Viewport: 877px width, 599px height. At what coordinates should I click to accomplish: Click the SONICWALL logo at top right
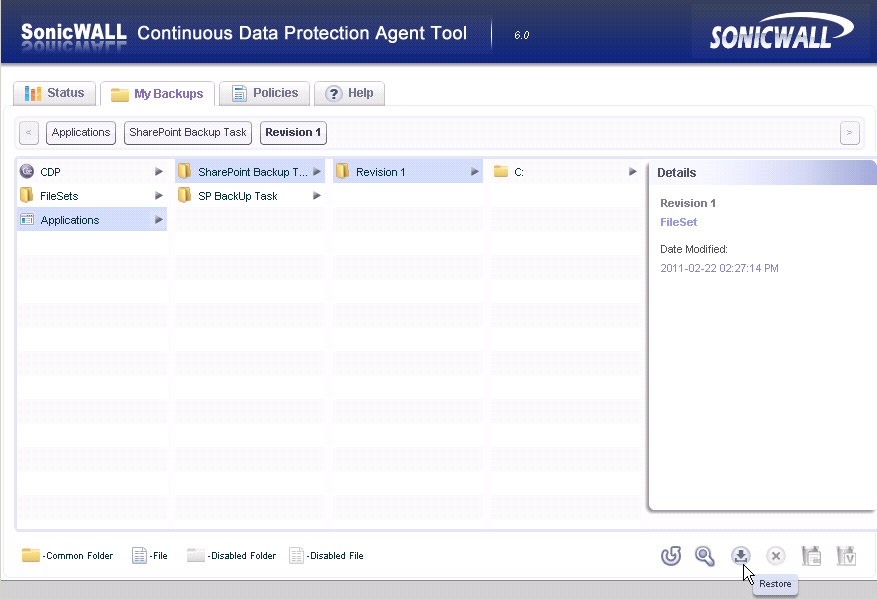pyautogui.click(x=781, y=32)
